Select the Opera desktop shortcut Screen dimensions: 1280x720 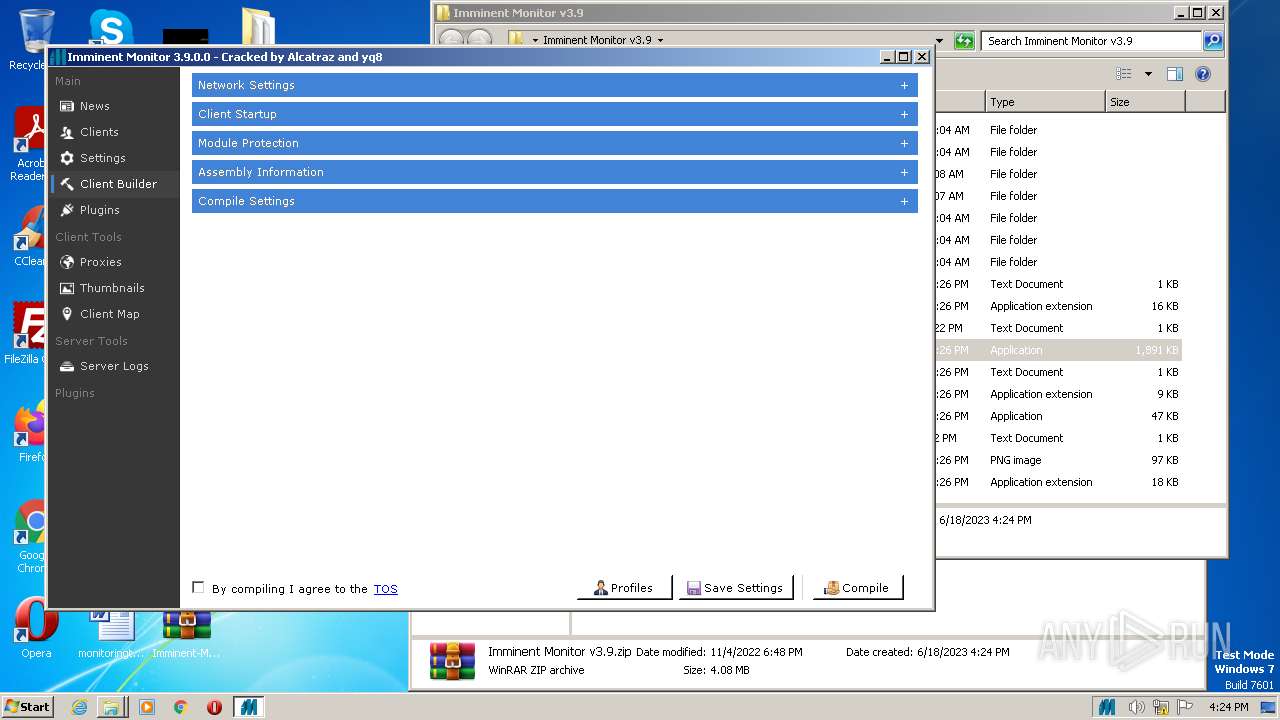[36, 628]
